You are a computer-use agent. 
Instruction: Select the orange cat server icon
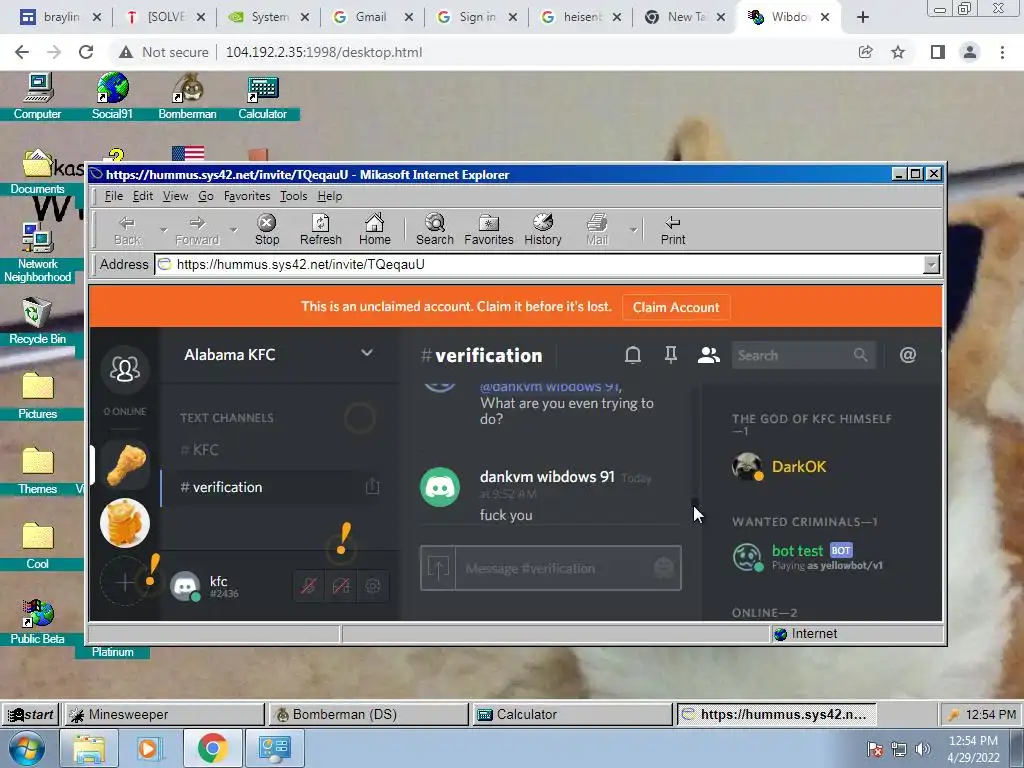125,522
